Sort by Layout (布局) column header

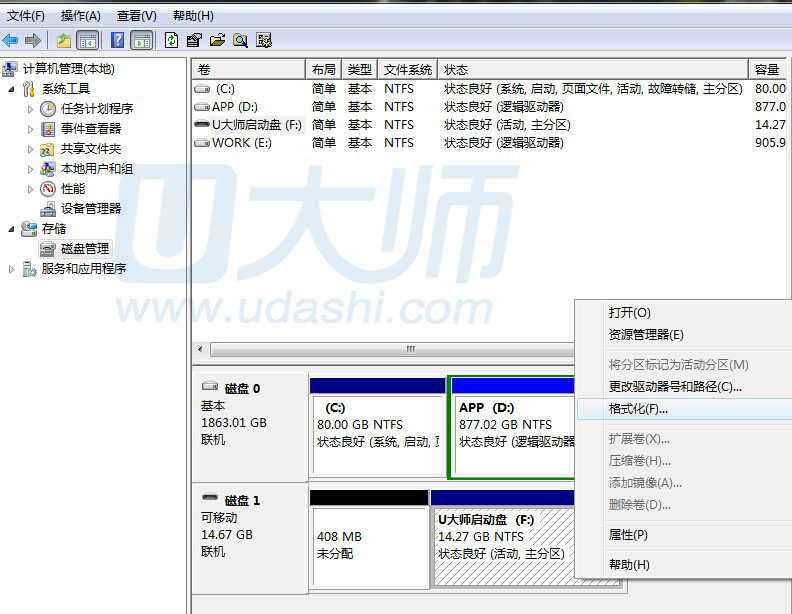point(324,69)
